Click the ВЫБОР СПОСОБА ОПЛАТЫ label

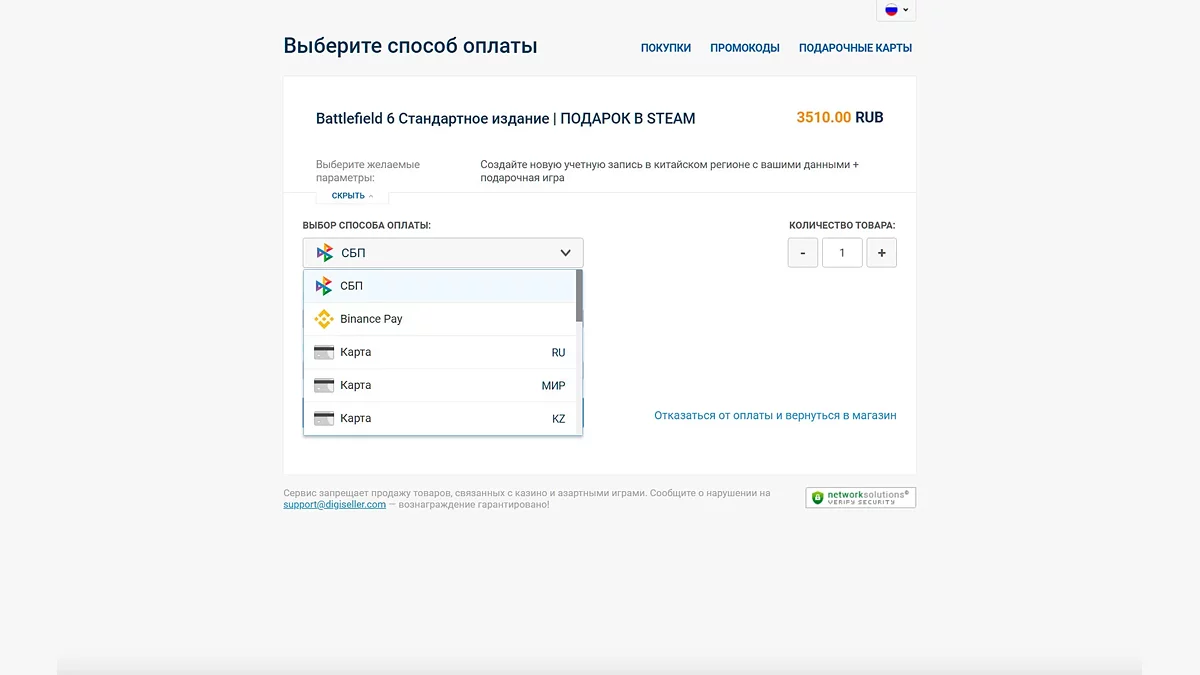(x=367, y=226)
